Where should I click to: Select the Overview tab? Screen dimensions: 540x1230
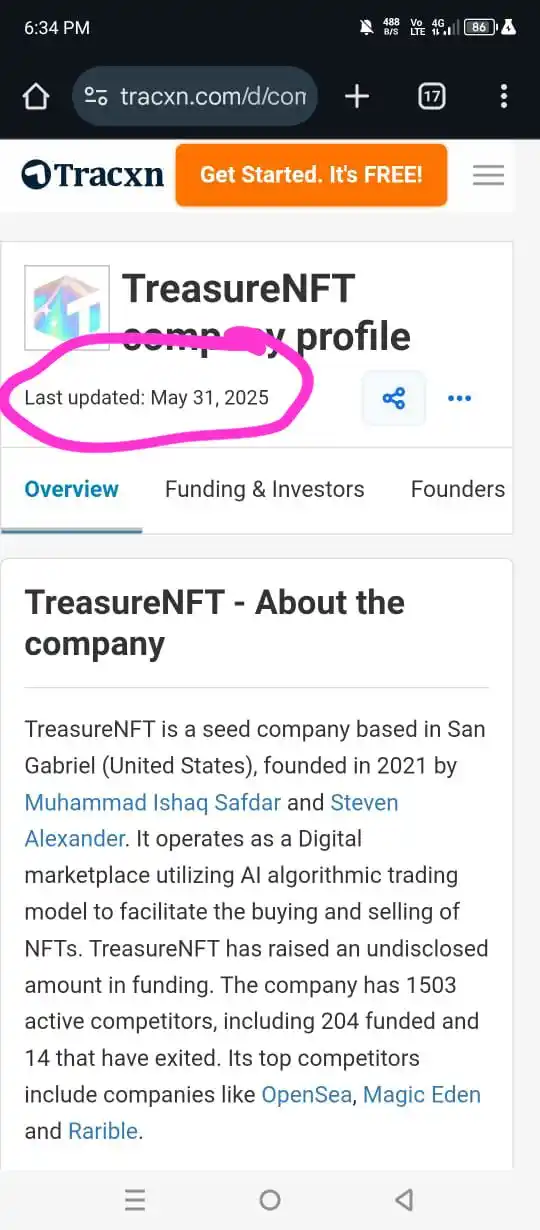pos(72,489)
